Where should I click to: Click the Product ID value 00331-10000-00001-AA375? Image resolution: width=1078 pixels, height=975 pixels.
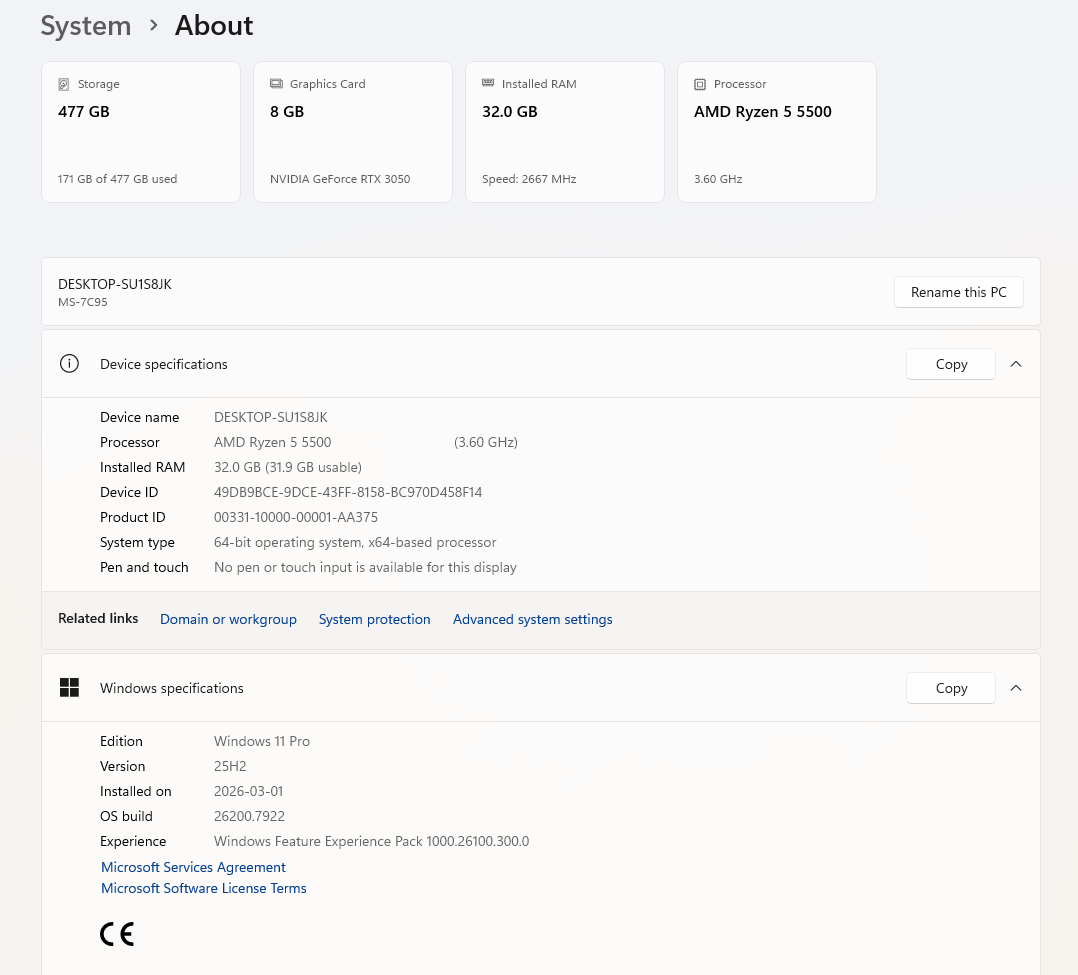click(296, 517)
